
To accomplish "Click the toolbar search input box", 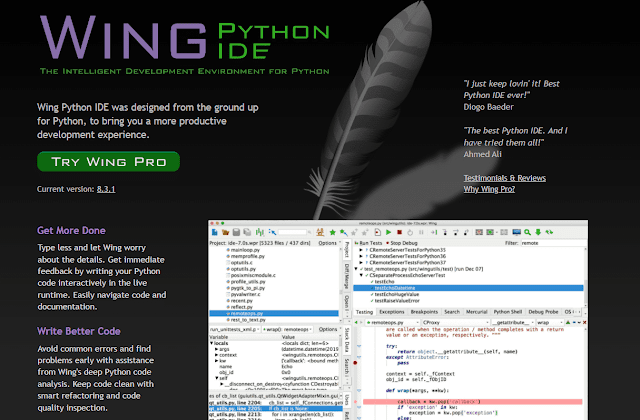I will click(292, 232).
